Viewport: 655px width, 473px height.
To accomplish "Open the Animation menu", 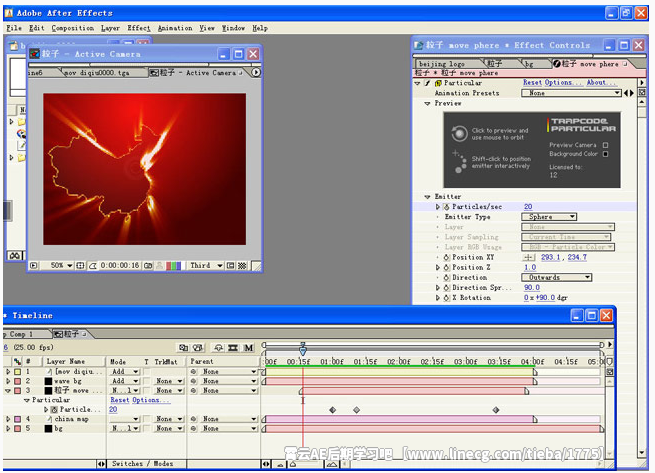I will (x=175, y=28).
